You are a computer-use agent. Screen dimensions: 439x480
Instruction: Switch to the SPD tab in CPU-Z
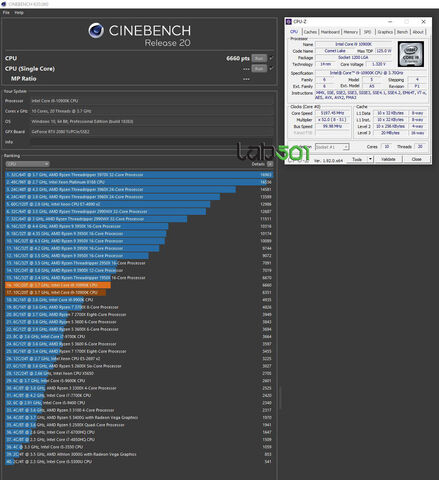(x=367, y=32)
